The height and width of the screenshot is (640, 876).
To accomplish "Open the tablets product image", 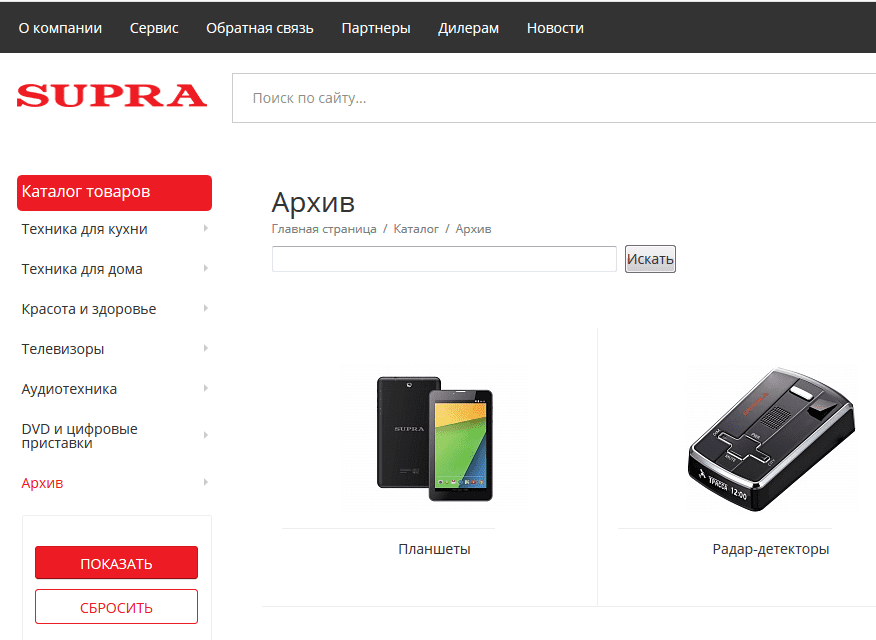I will click(x=434, y=438).
